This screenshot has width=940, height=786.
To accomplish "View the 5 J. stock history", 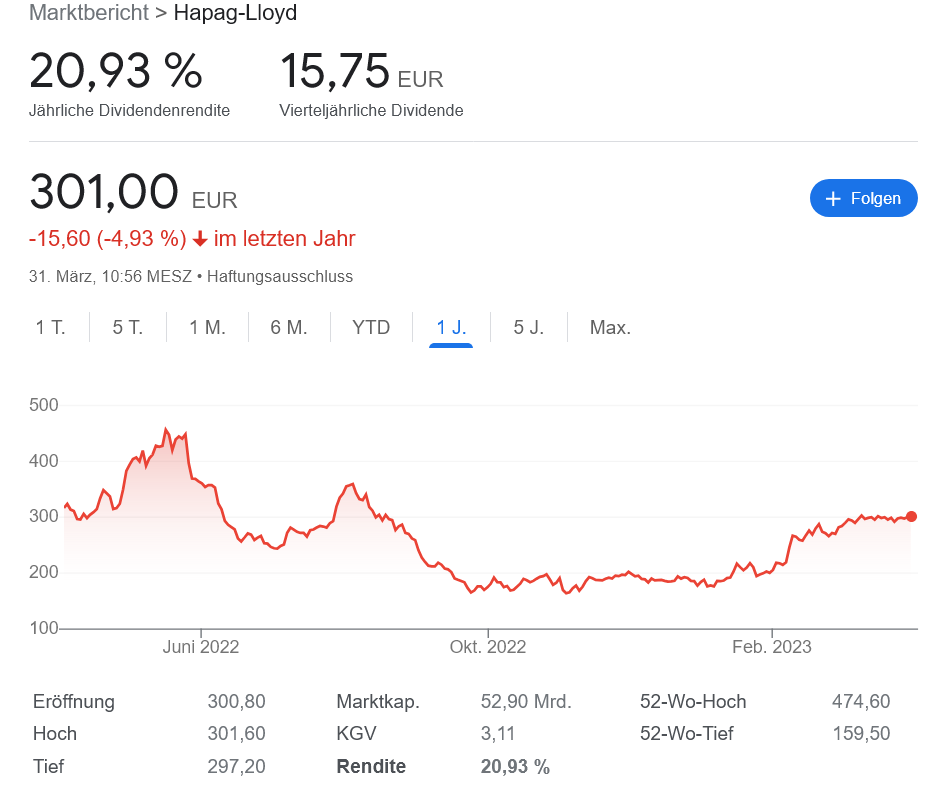I will point(528,327).
